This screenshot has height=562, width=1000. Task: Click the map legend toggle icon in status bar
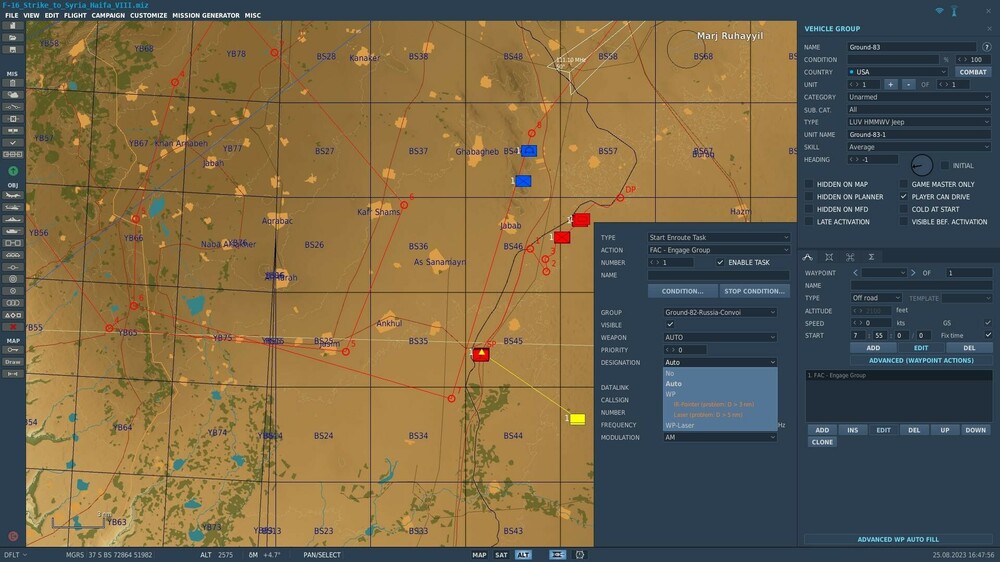click(x=557, y=555)
